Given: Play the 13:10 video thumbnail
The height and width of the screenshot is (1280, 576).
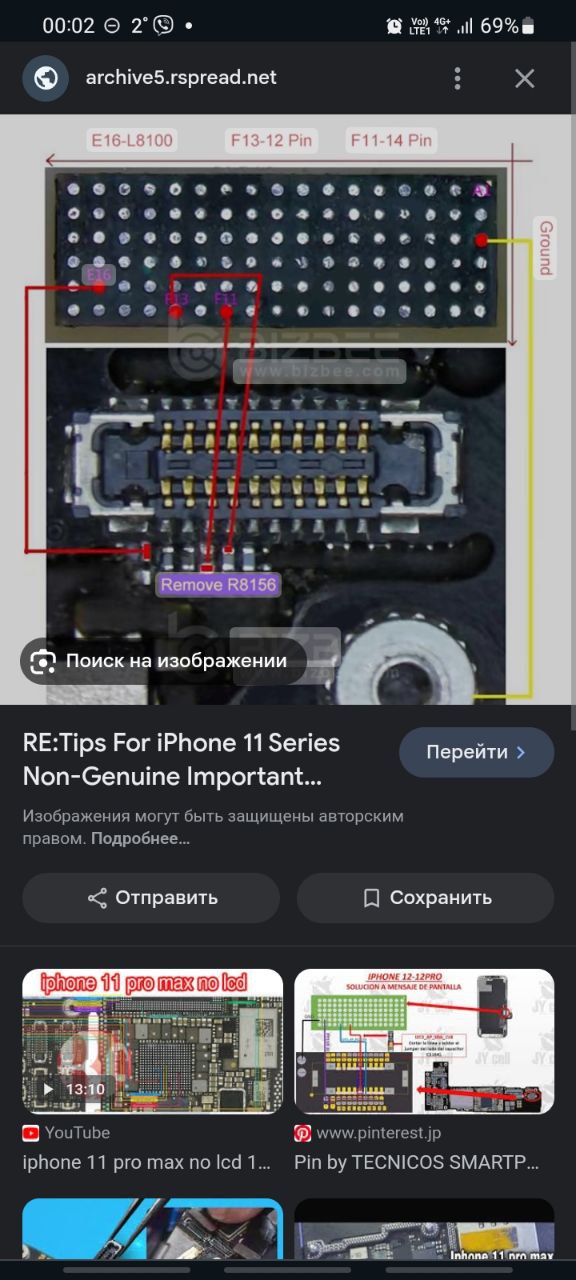Looking at the screenshot, I should click(x=152, y=1041).
